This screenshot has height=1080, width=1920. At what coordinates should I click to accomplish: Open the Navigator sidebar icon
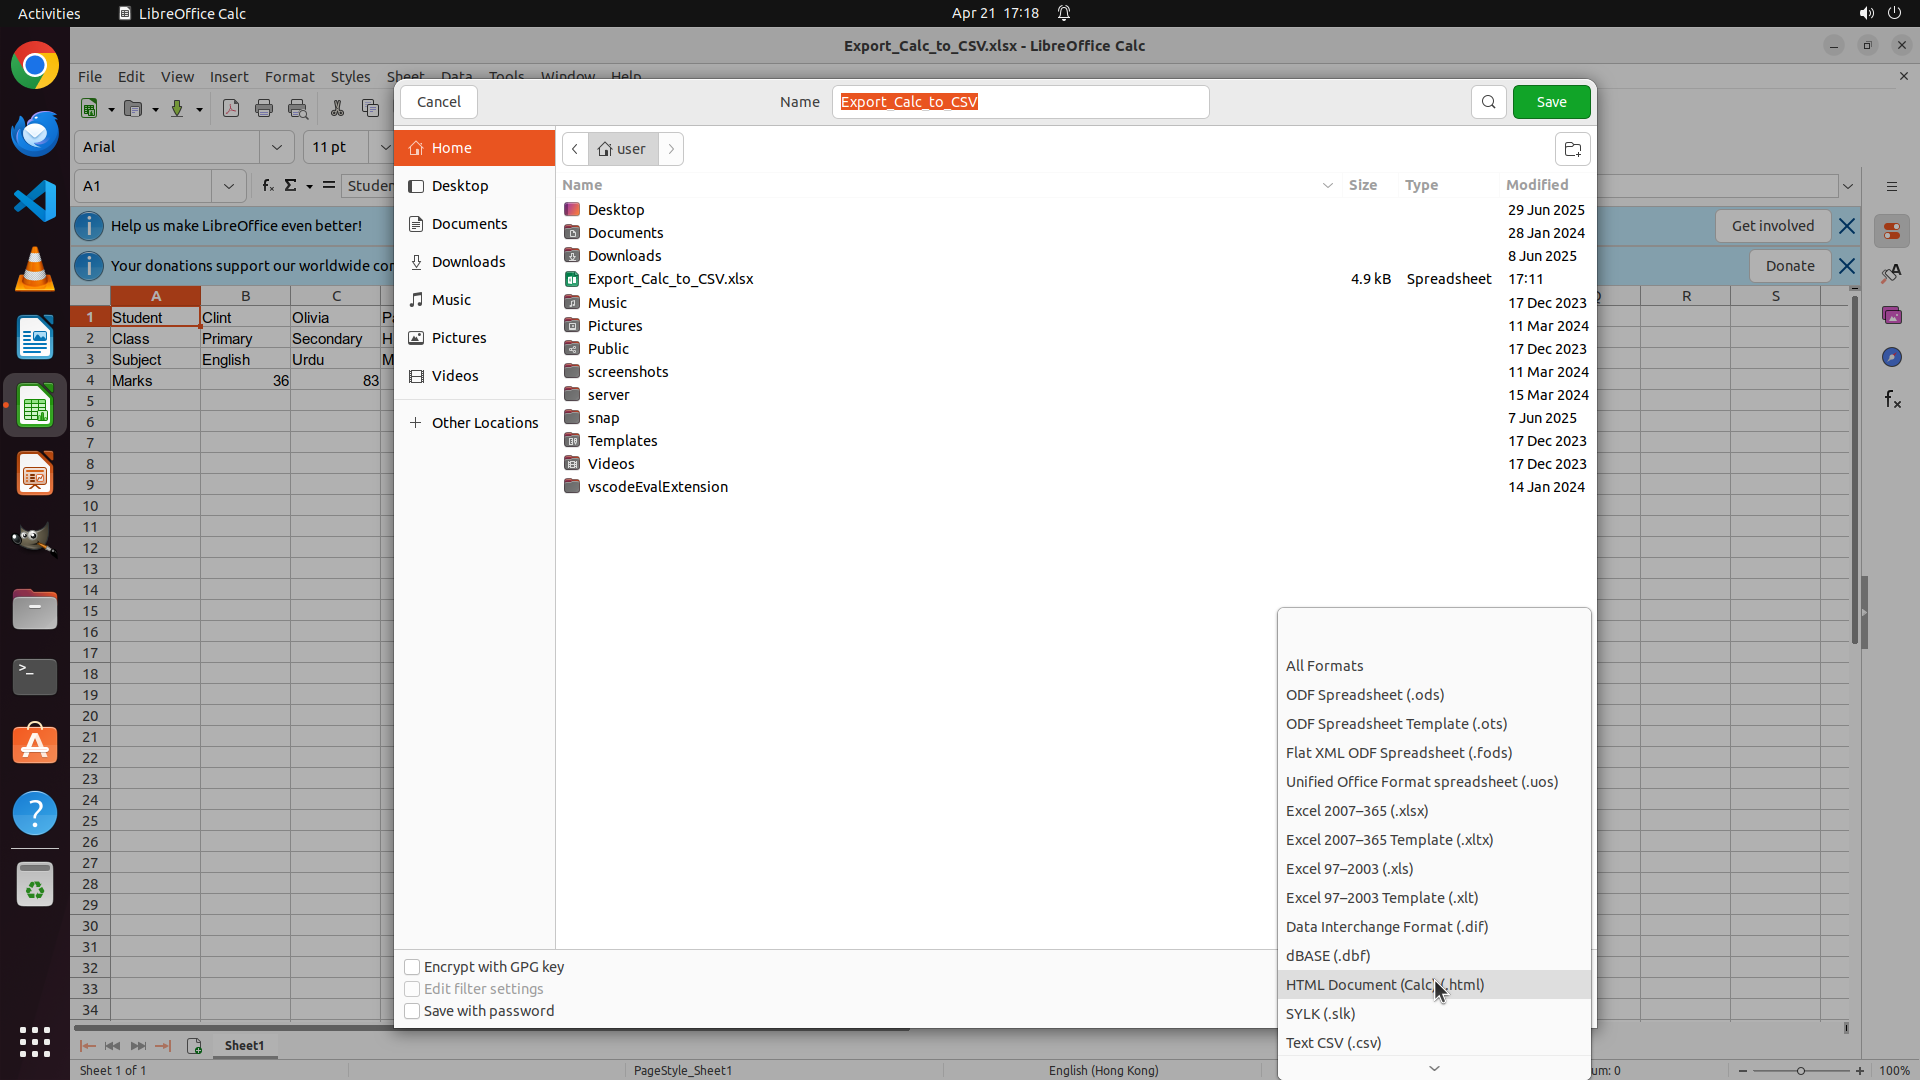coord(1892,357)
